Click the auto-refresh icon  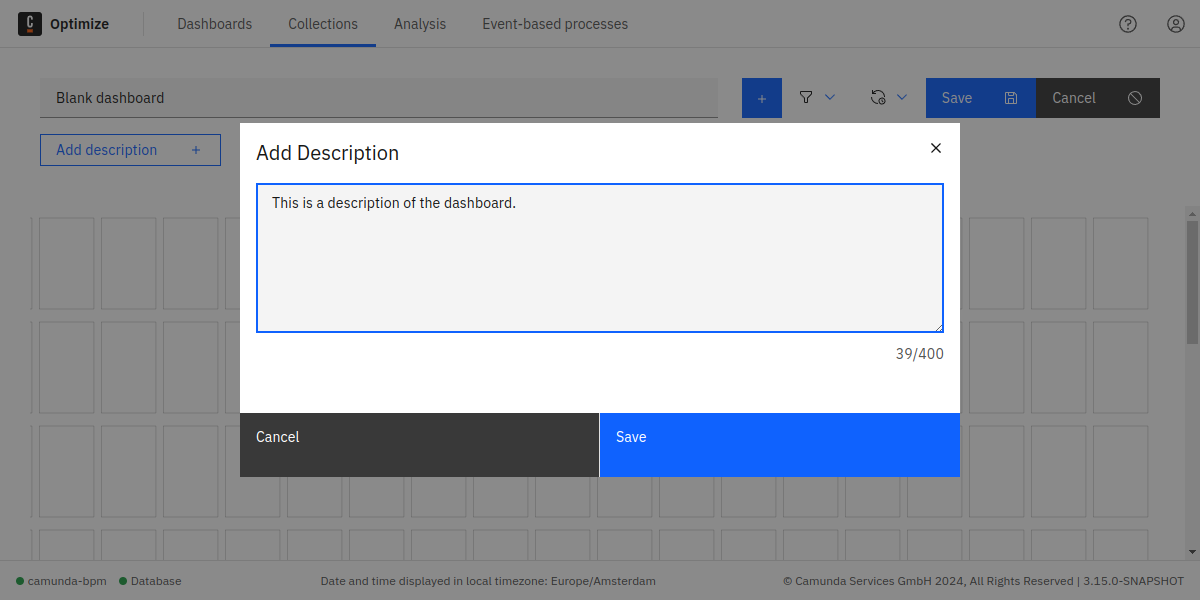[878, 97]
